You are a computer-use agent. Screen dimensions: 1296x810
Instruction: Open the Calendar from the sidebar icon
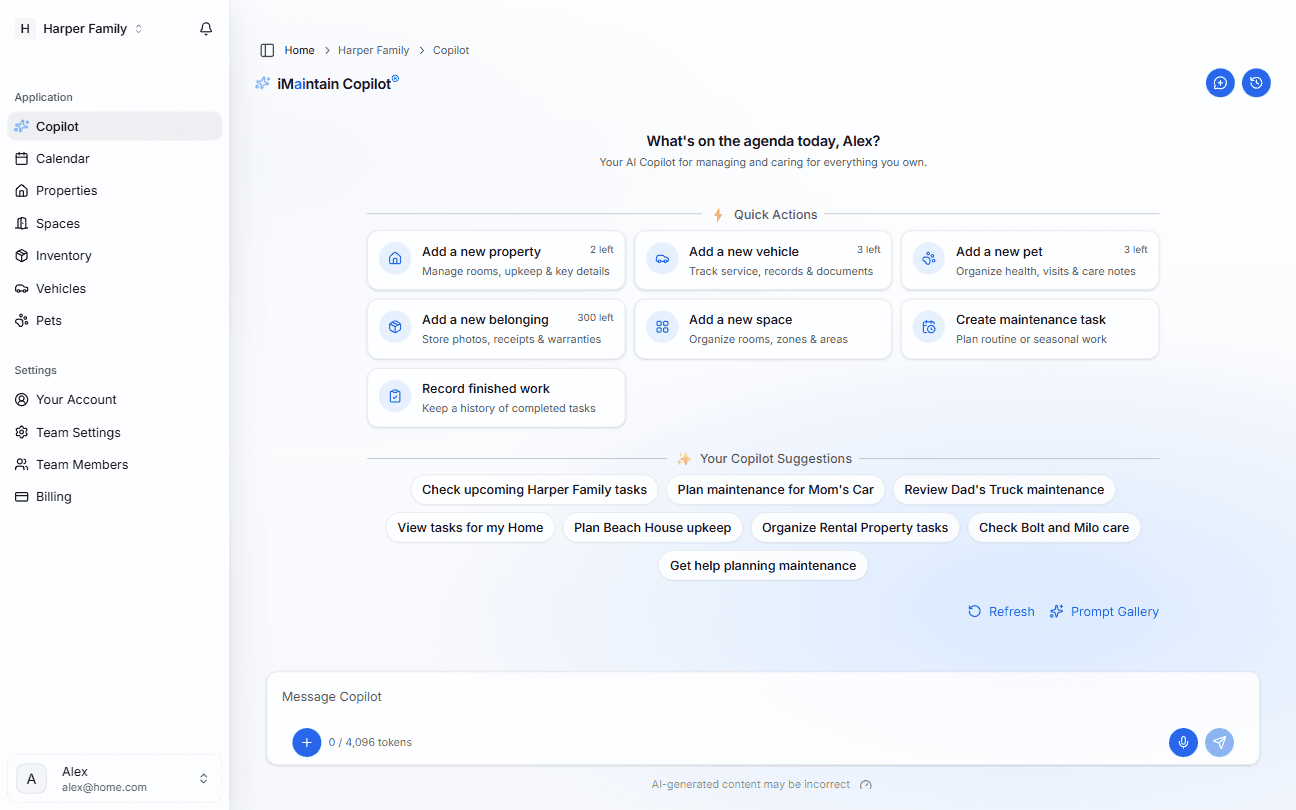23,158
